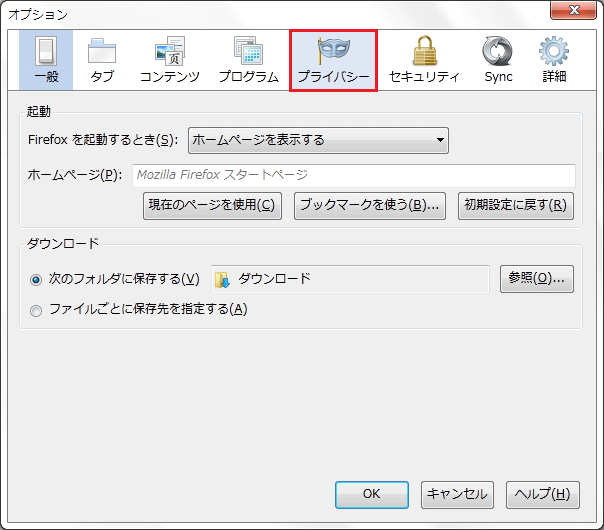Click 現在のページを使用(C) button
Image resolution: width=604 pixels, height=530 pixels.
pos(212,206)
